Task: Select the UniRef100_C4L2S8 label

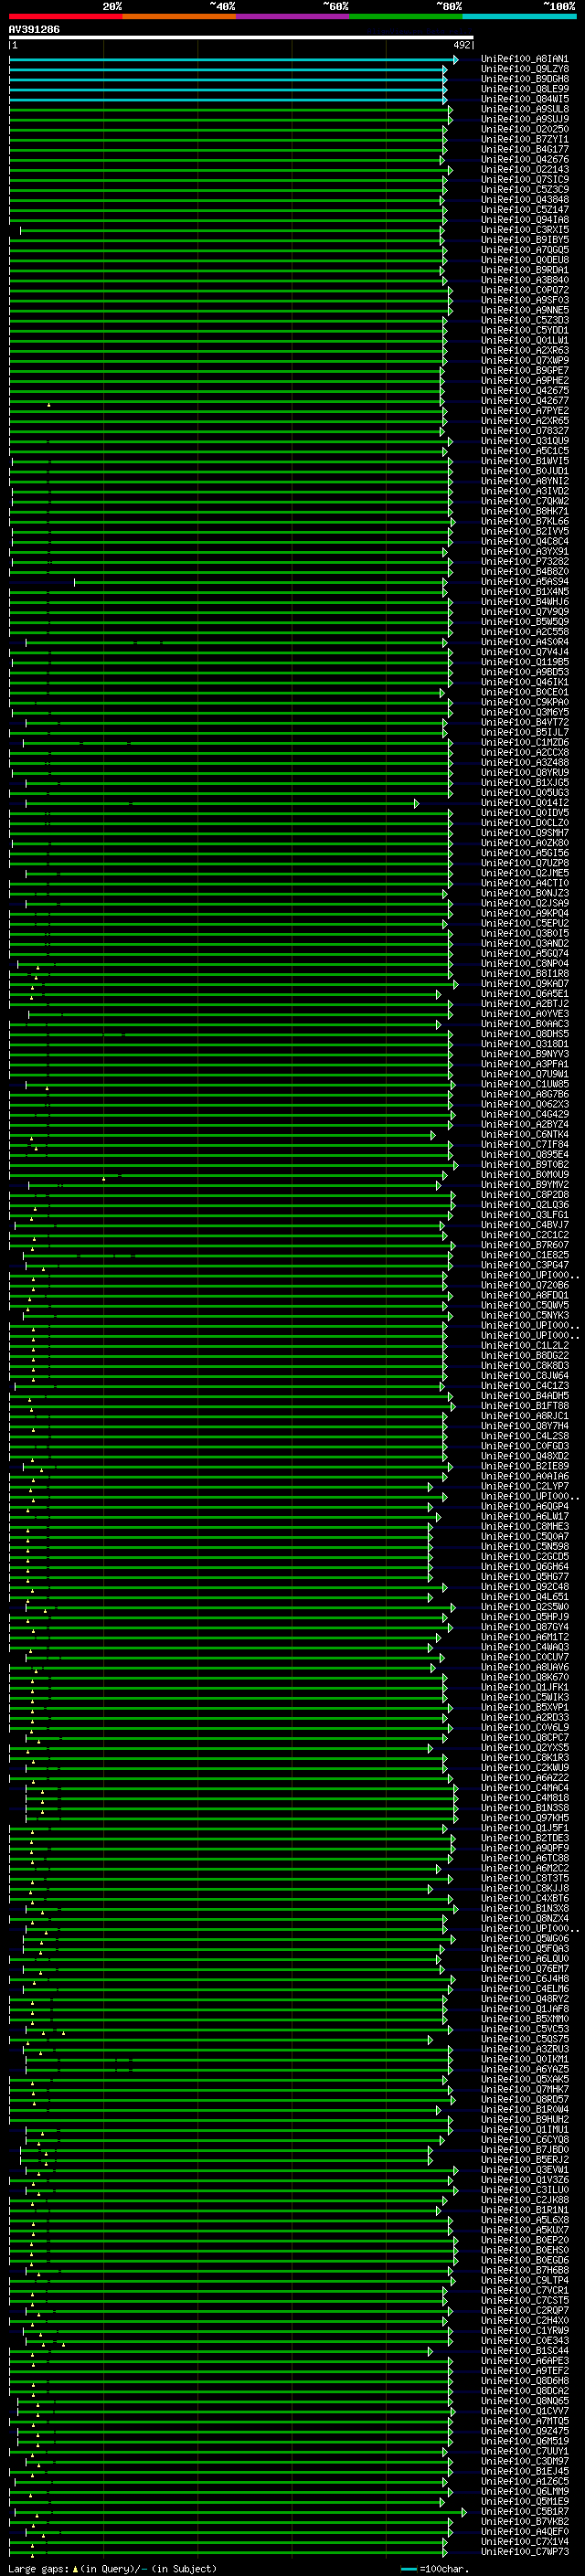Action: (x=525, y=1436)
